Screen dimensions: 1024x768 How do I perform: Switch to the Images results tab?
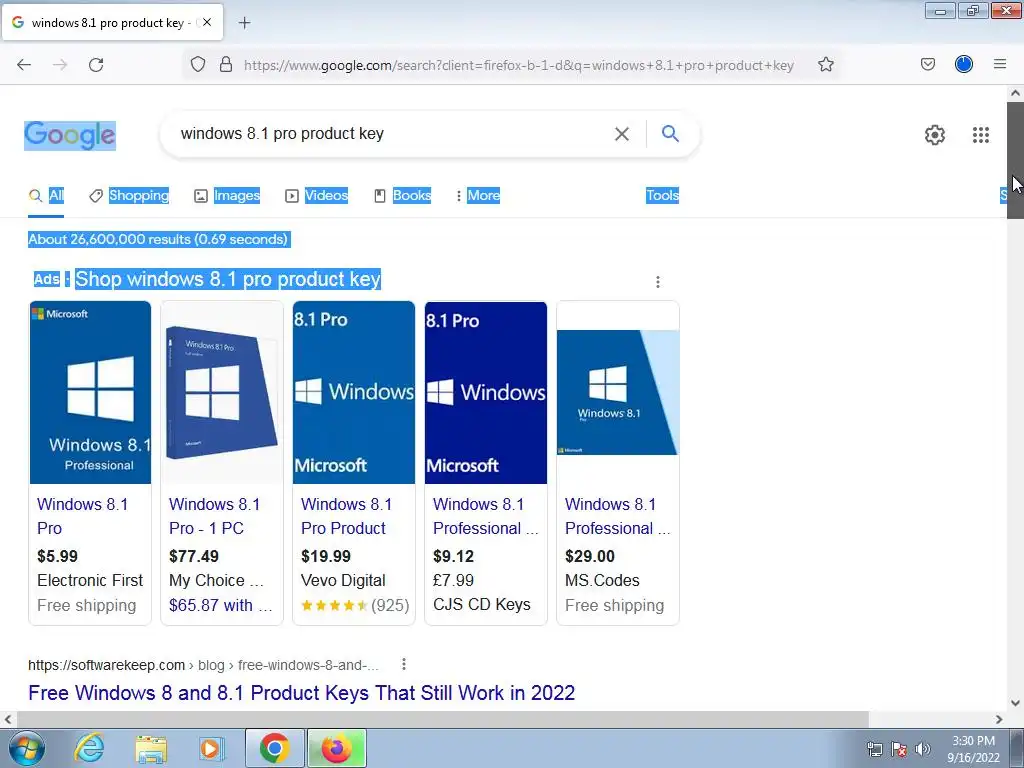227,195
